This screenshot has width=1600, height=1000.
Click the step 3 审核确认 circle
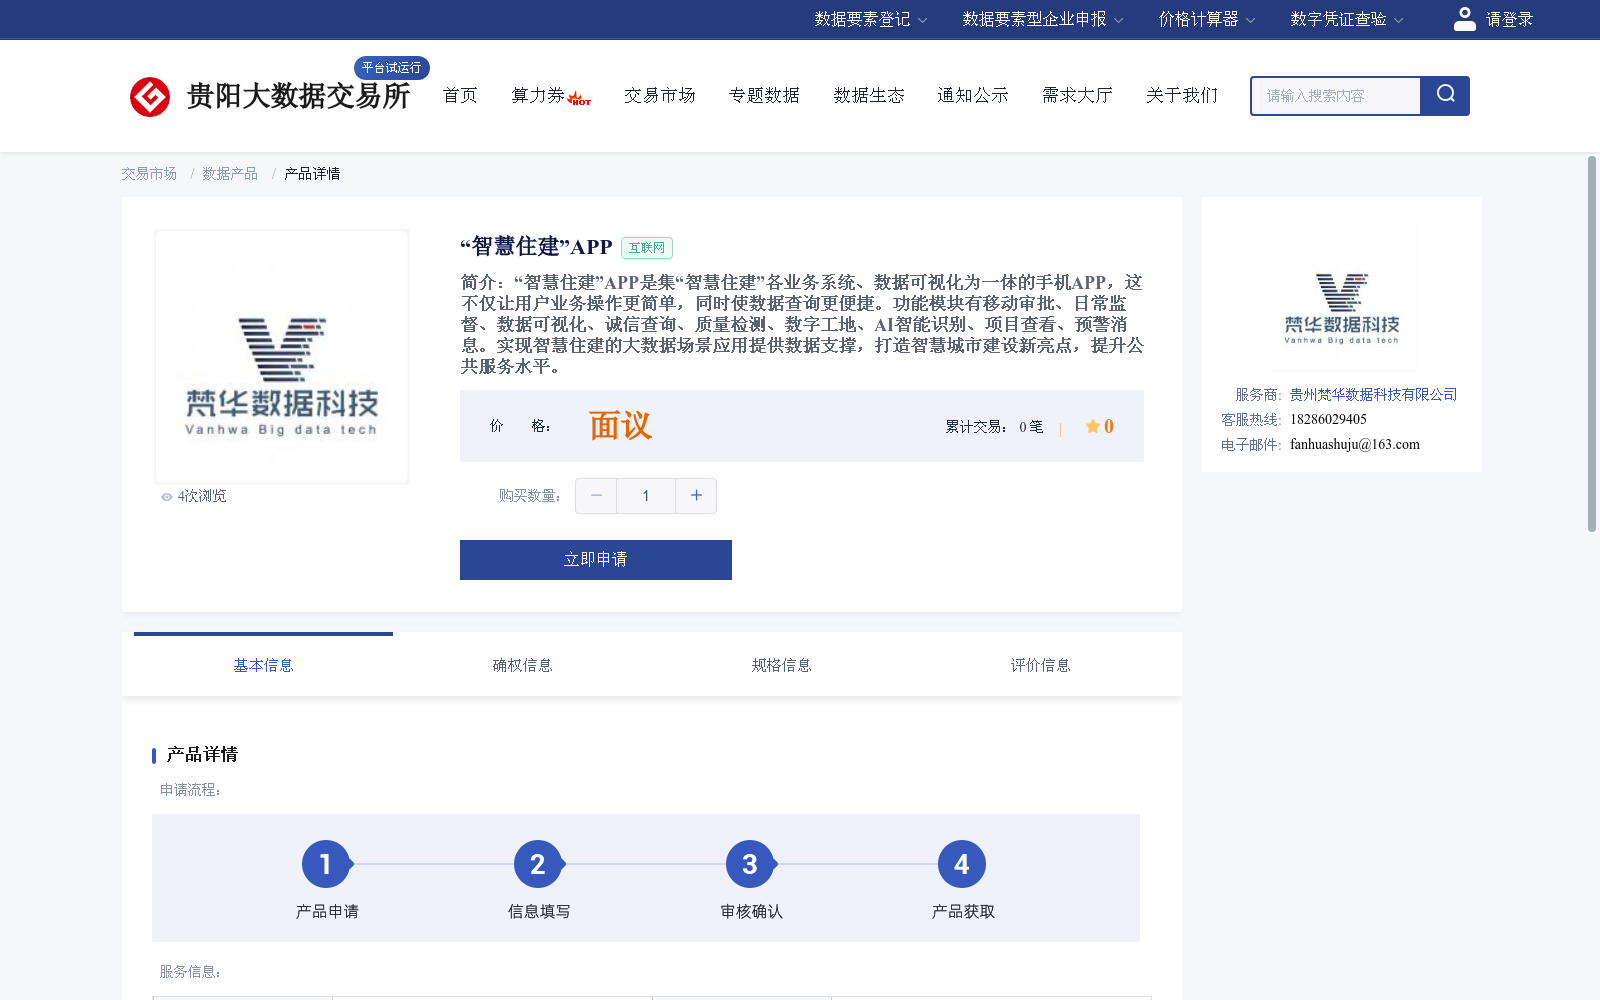pyautogui.click(x=750, y=864)
